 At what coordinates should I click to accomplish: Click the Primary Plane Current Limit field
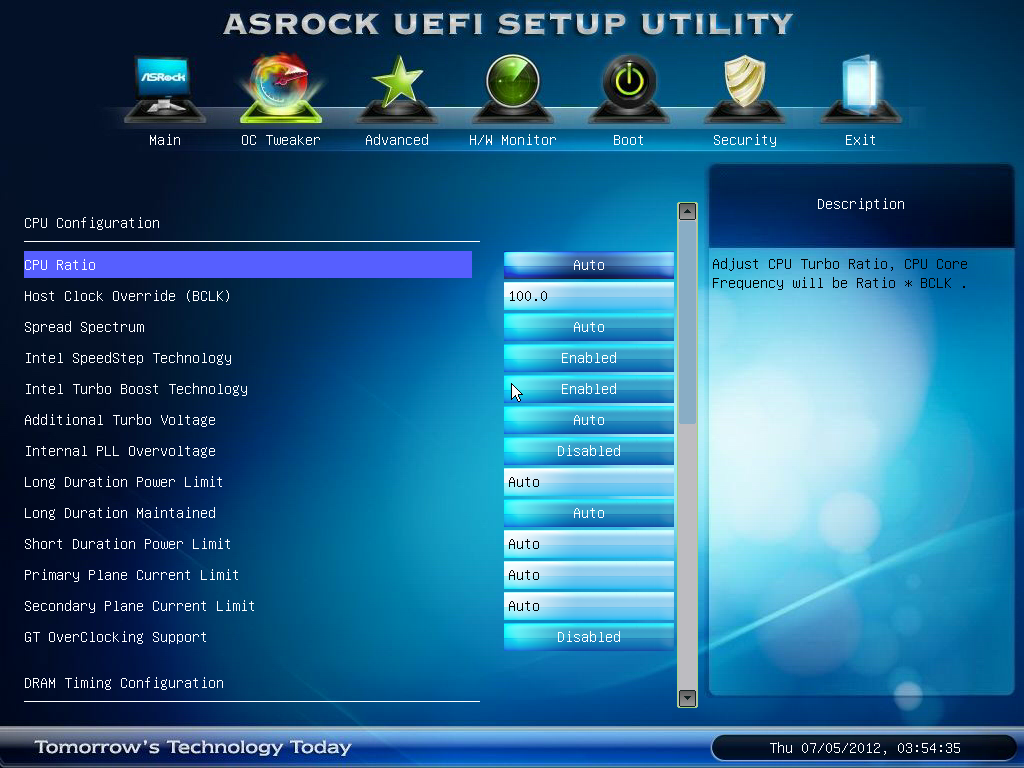click(x=588, y=575)
